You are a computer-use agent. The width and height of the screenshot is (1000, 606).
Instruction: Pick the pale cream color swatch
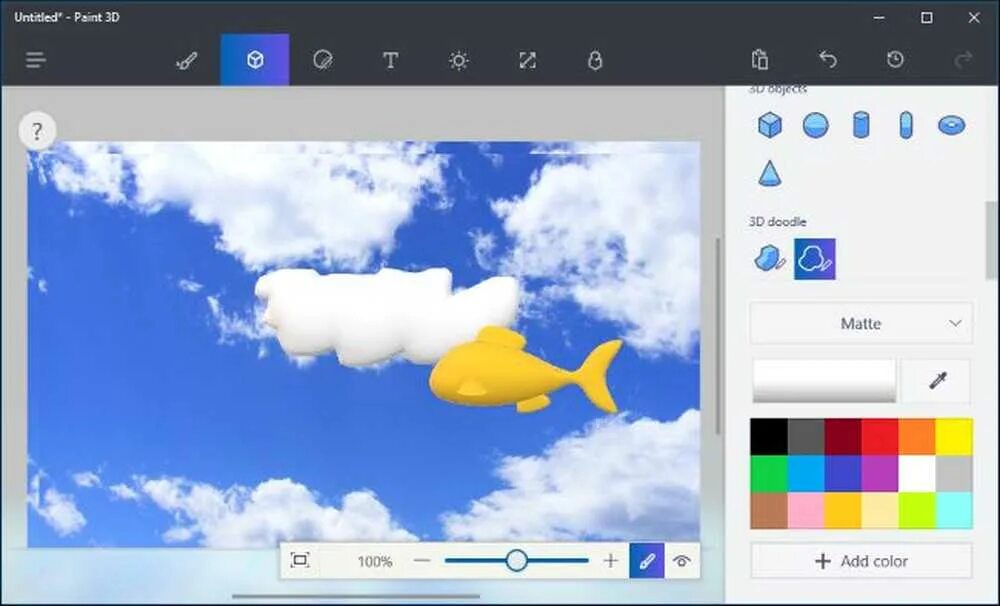[x=879, y=510]
